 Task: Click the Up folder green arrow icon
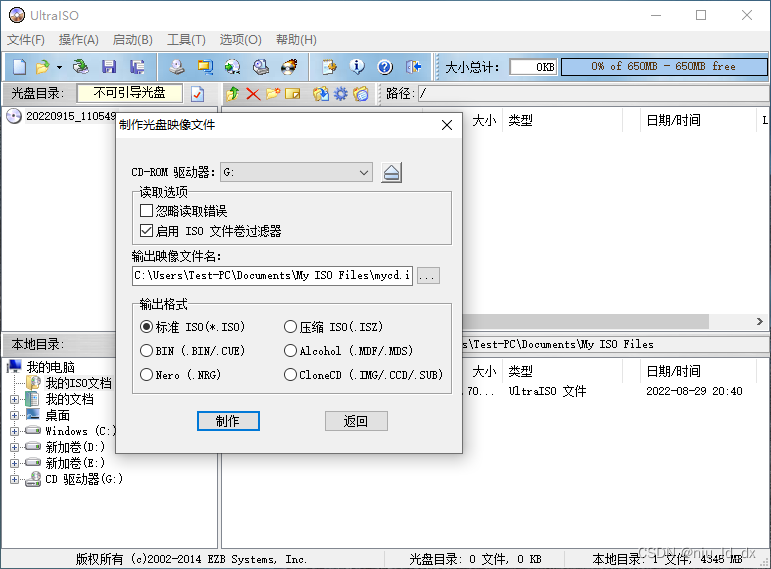click(233, 93)
